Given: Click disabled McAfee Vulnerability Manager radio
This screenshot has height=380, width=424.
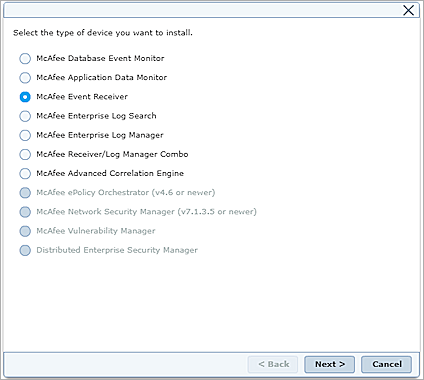Looking at the screenshot, I should coord(25,231).
